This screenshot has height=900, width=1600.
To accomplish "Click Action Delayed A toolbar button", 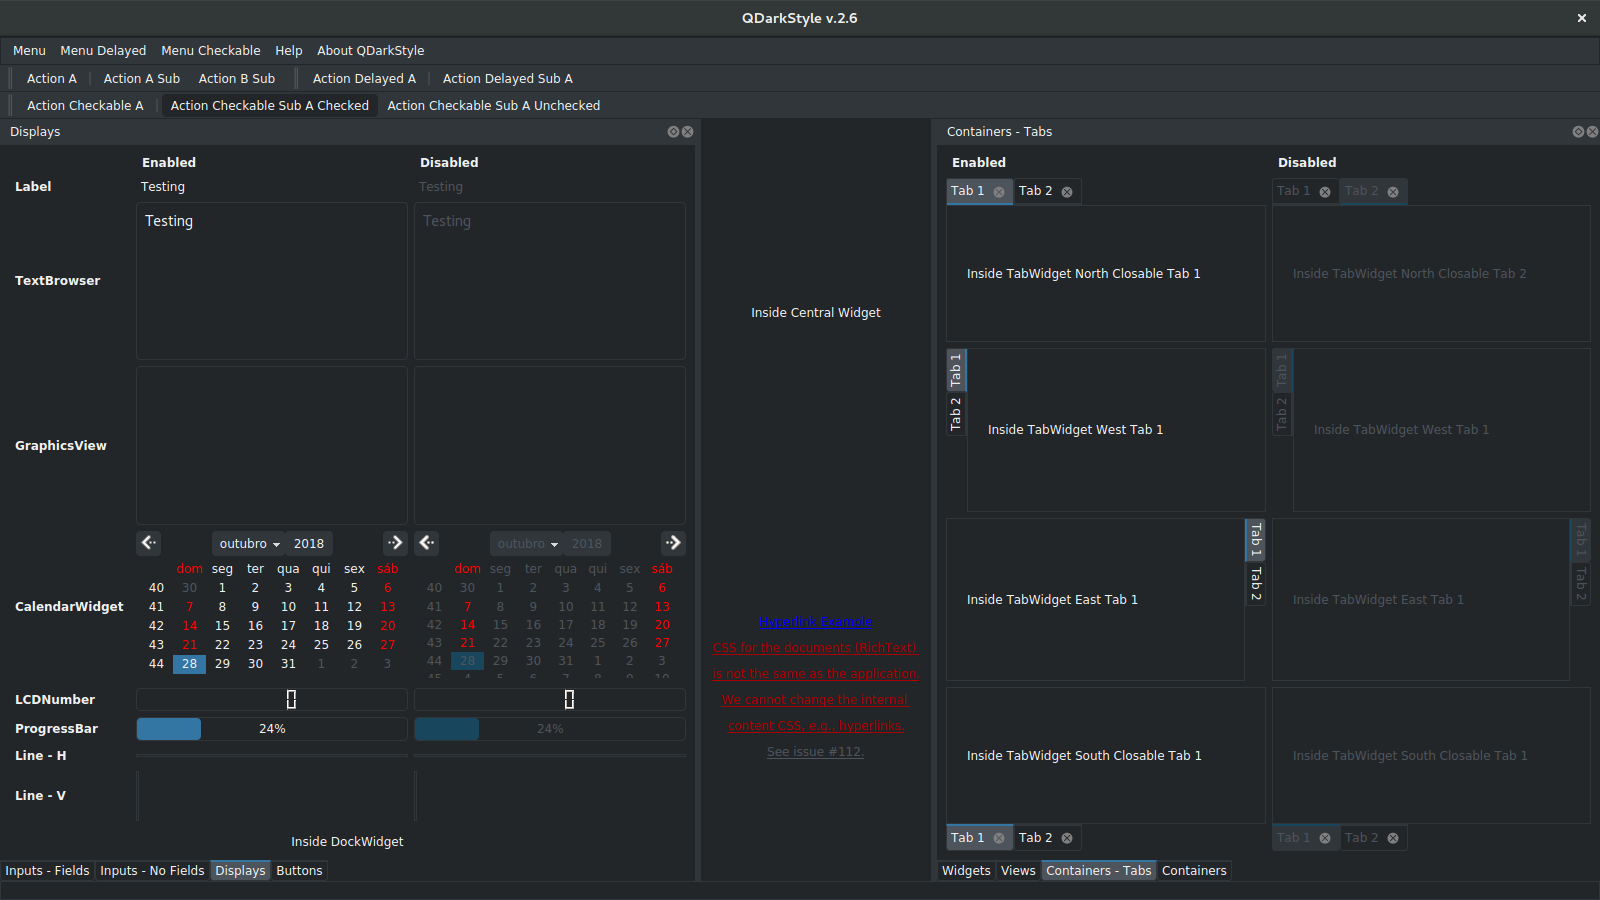I will point(364,79).
